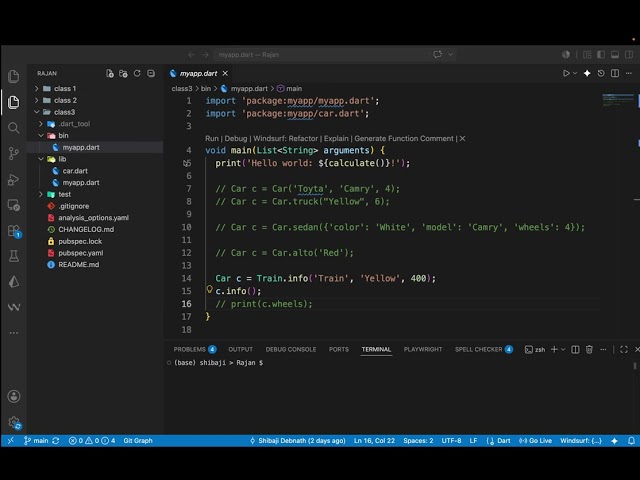The width and height of the screenshot is (640, 480).
Task: Open More Actions ellipsis in editor toolbar
Action: tap(629, 73)
